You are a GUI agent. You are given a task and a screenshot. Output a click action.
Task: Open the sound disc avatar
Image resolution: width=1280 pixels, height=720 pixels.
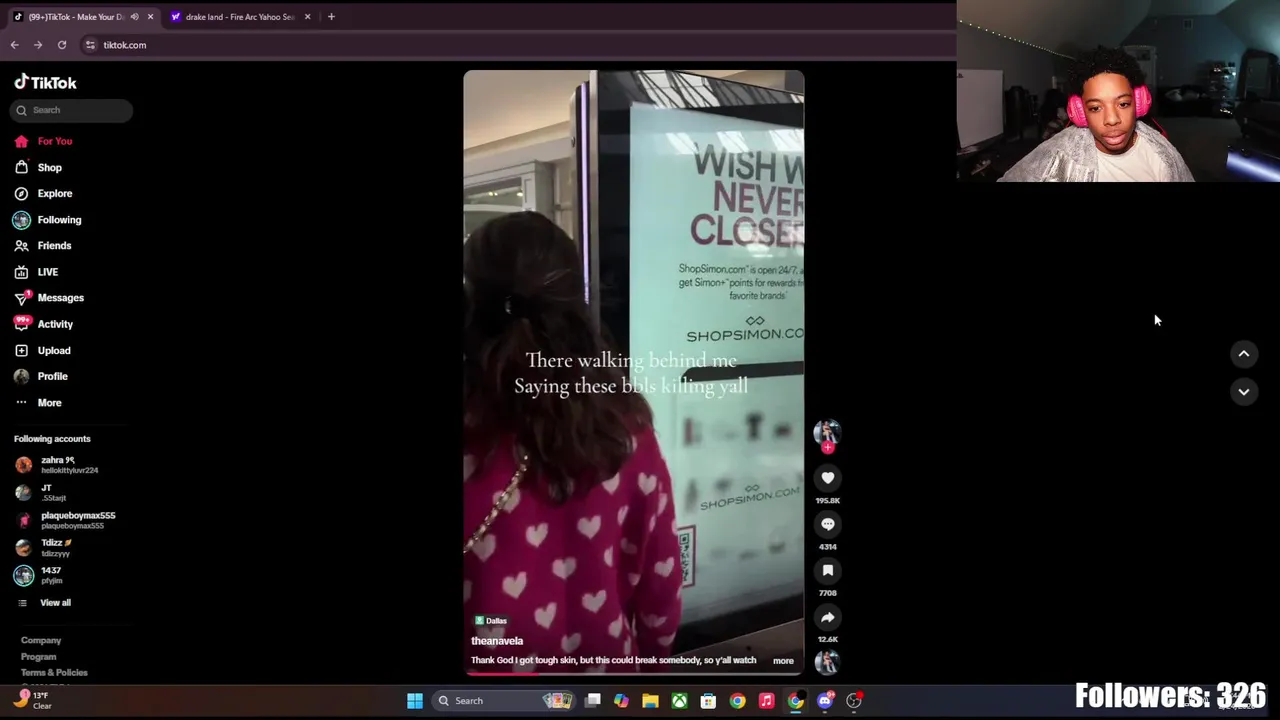(827, 662)
